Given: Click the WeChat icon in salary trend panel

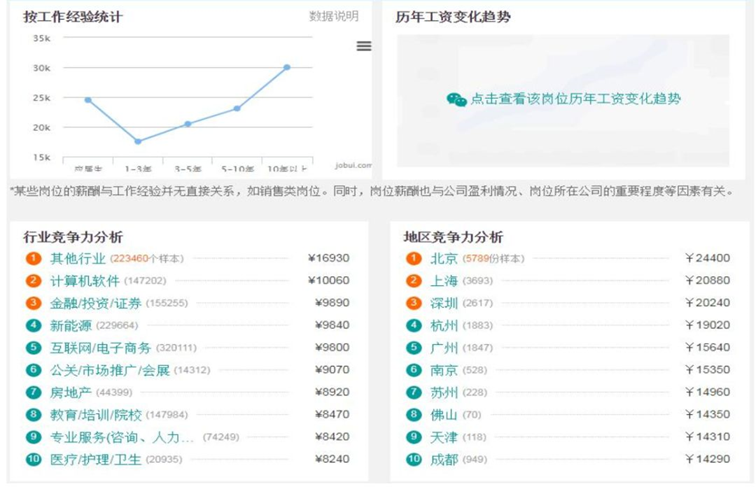Looking at the screenshot, I should coord(456,99).
